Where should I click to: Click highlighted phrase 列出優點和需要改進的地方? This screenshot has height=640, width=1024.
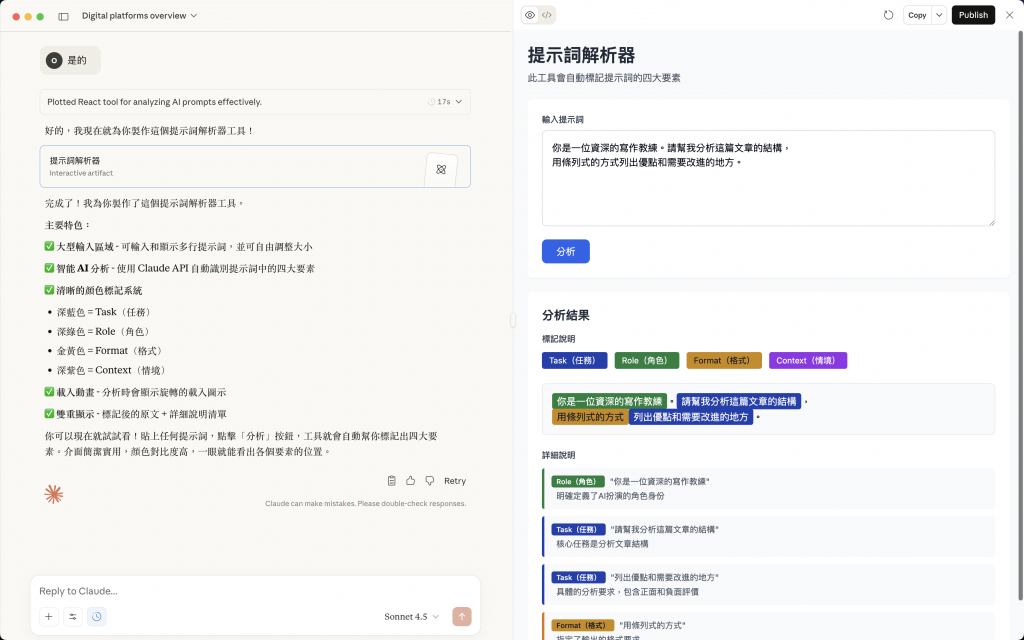691,417
